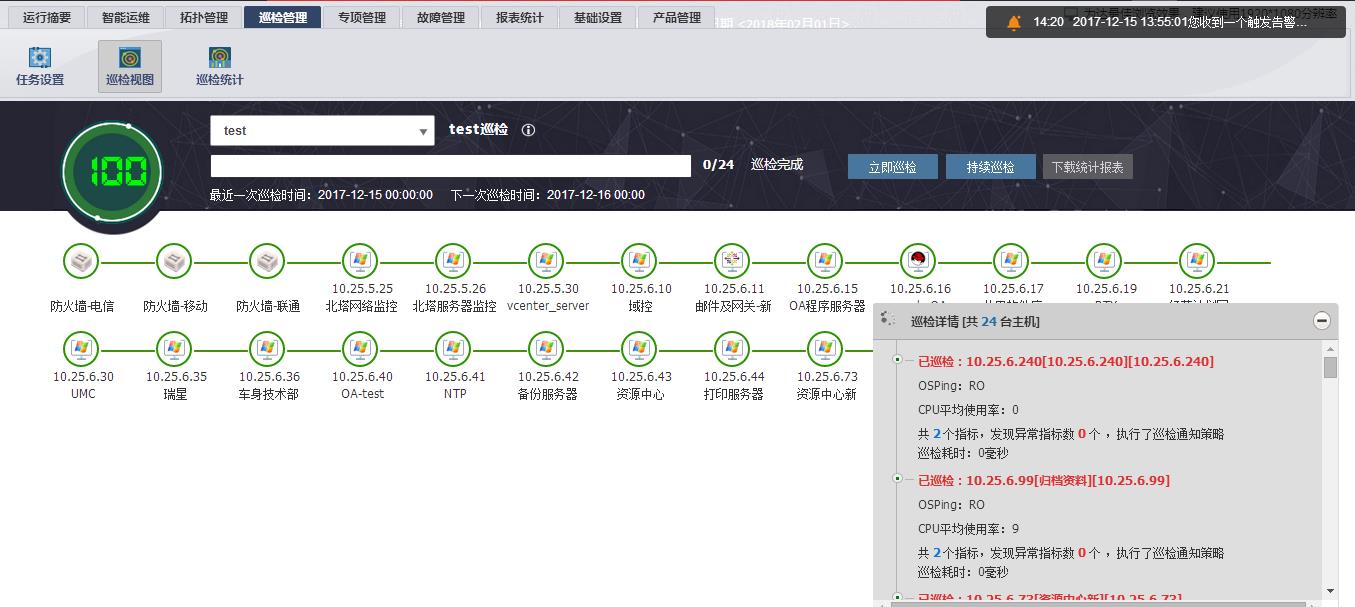Image resolution: width=1355 pixels, height=607 pixels.
Task: Click the 北塔网络监控 device node icon
Action: 360,261
